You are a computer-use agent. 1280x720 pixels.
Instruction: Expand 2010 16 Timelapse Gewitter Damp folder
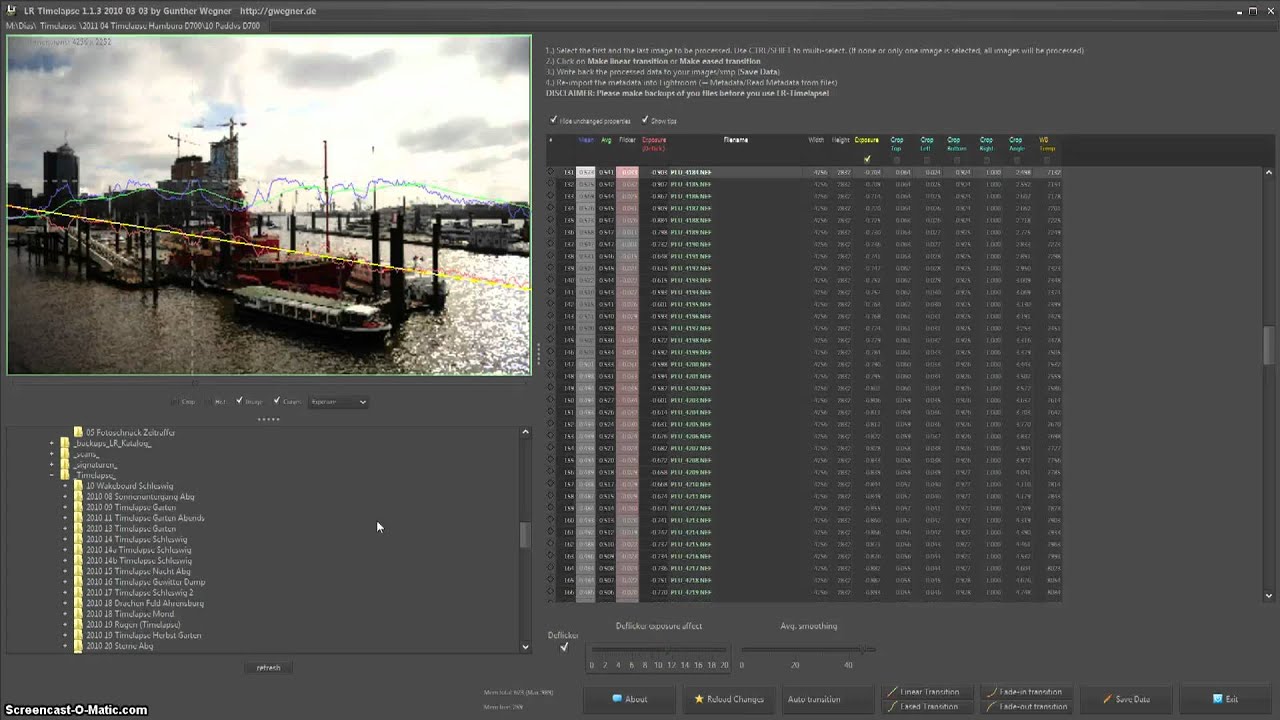click(65, 582)
